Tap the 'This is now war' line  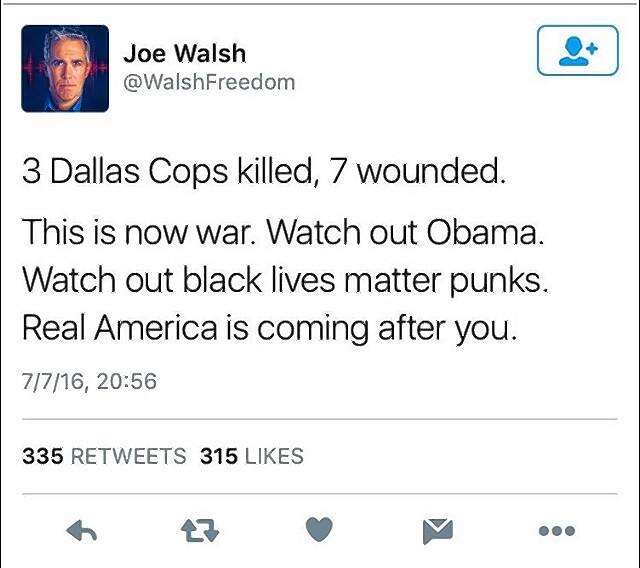tap(283, 233)
